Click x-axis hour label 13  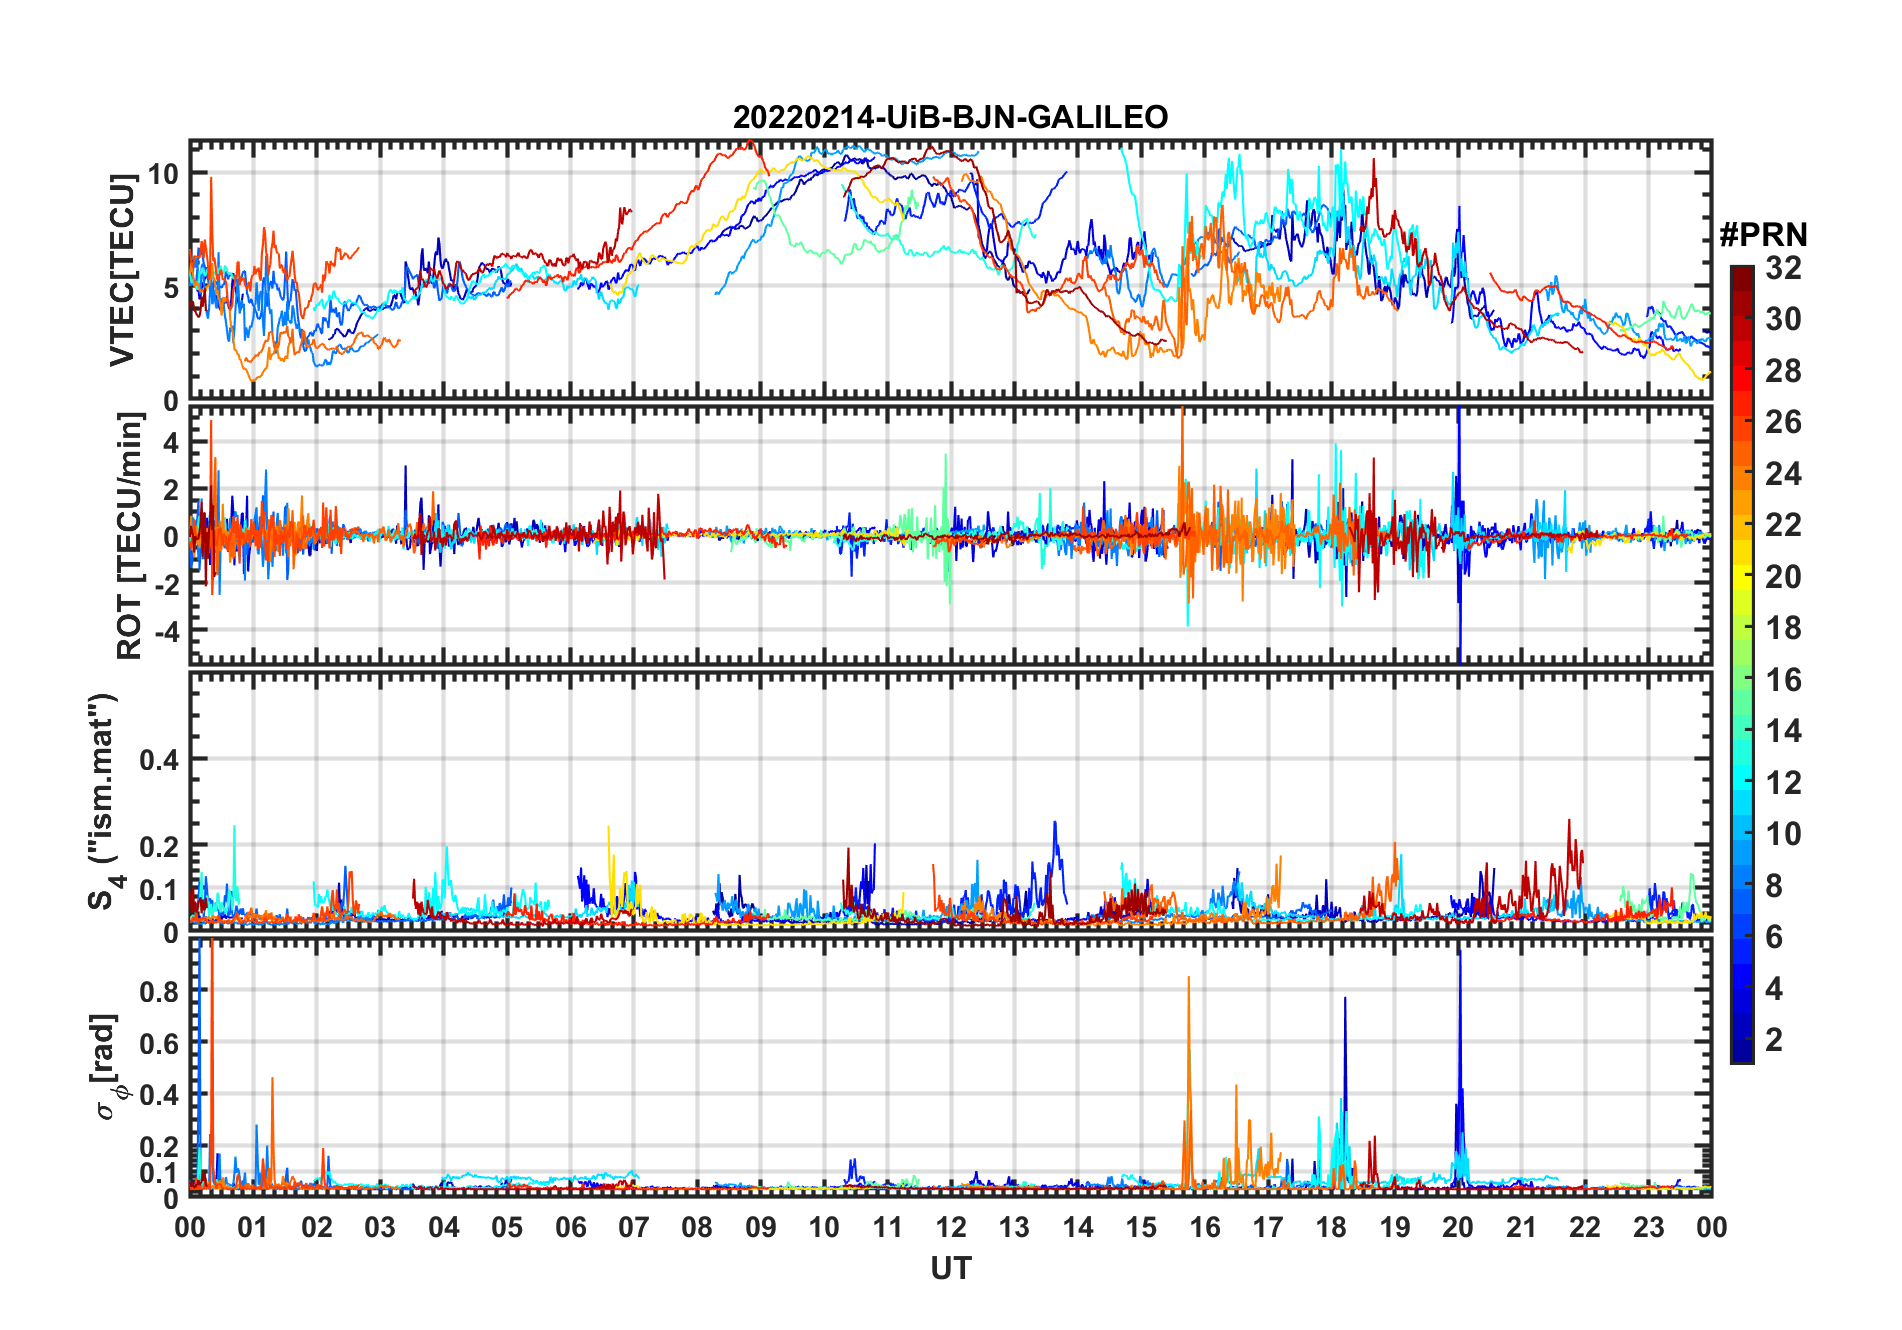click(x=1014, y=1227)
